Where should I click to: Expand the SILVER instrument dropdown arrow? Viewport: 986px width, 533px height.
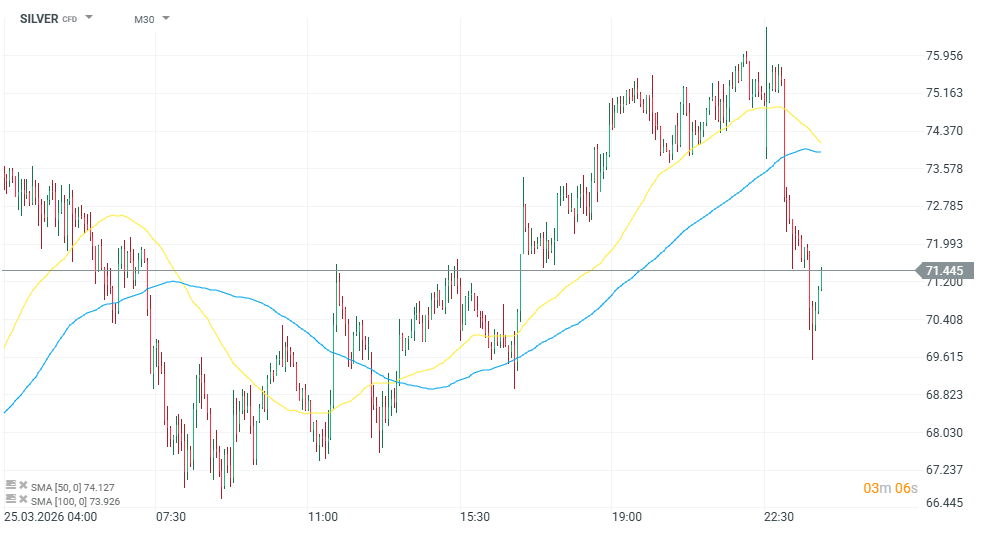pyautogui.click(x=90, y=18)
